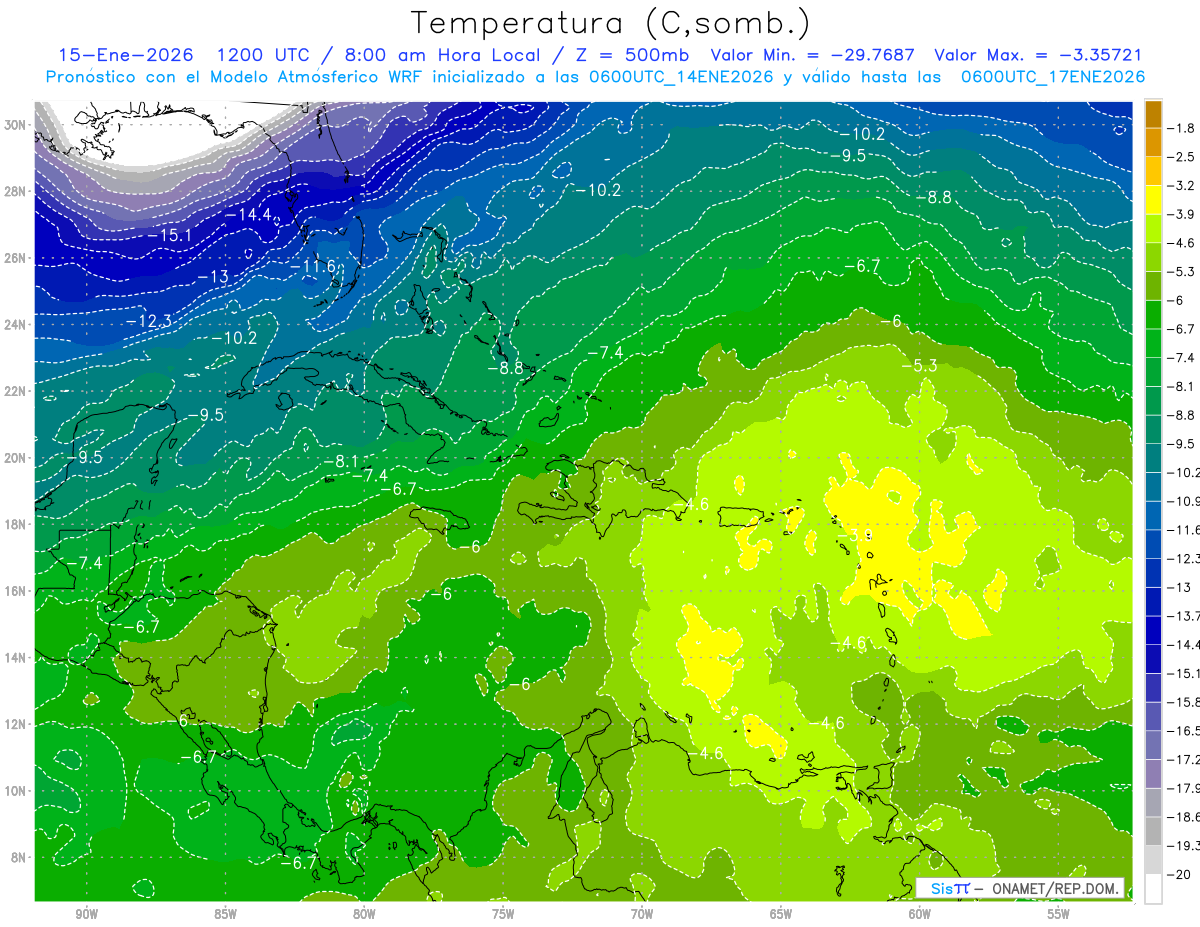Click the '12N' latitude axis label
The height and width of the screenshot is (927, 1200).
pos(16,724)
